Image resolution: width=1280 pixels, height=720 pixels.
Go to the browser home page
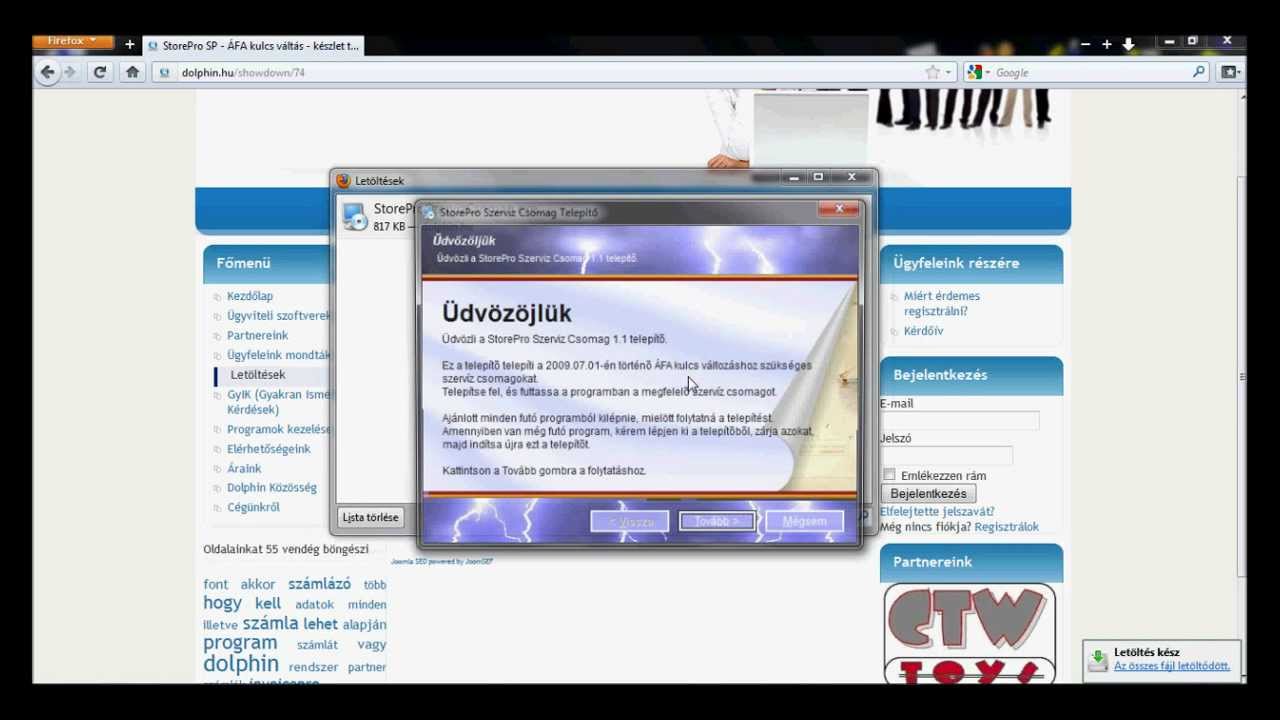pyautogui.click(x=132, y=72)
